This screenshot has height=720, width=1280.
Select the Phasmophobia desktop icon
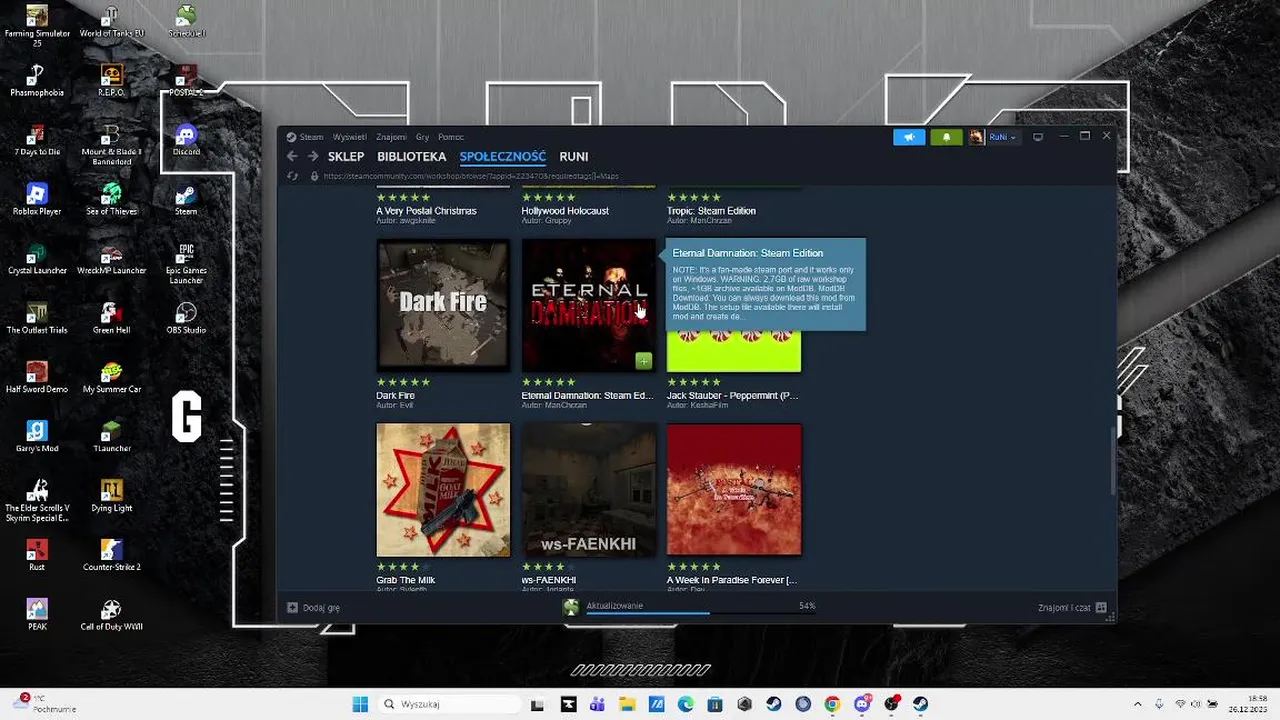[37, 81]
